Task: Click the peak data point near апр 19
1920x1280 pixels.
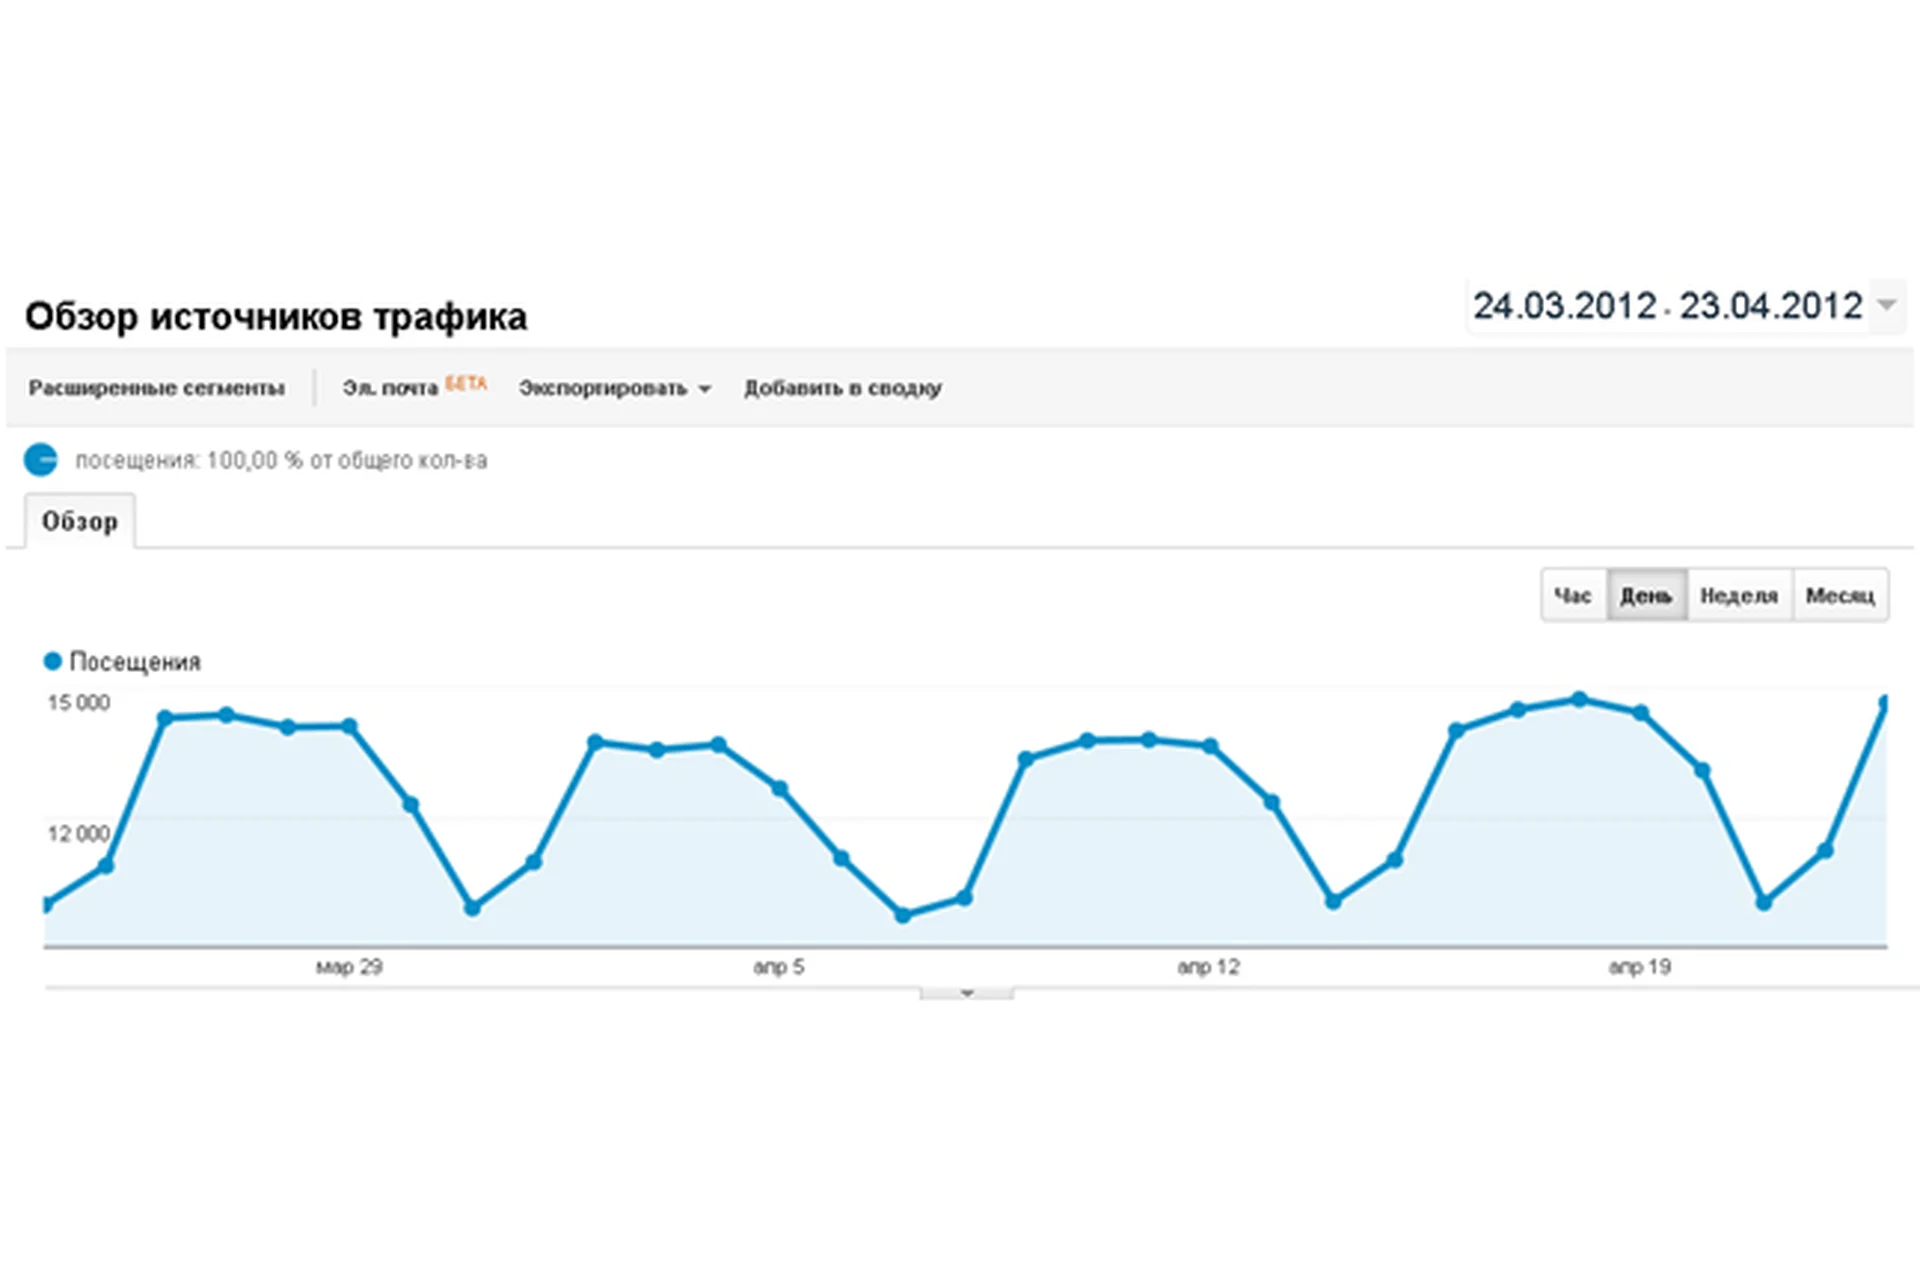Action: (x=1580, y=700)
